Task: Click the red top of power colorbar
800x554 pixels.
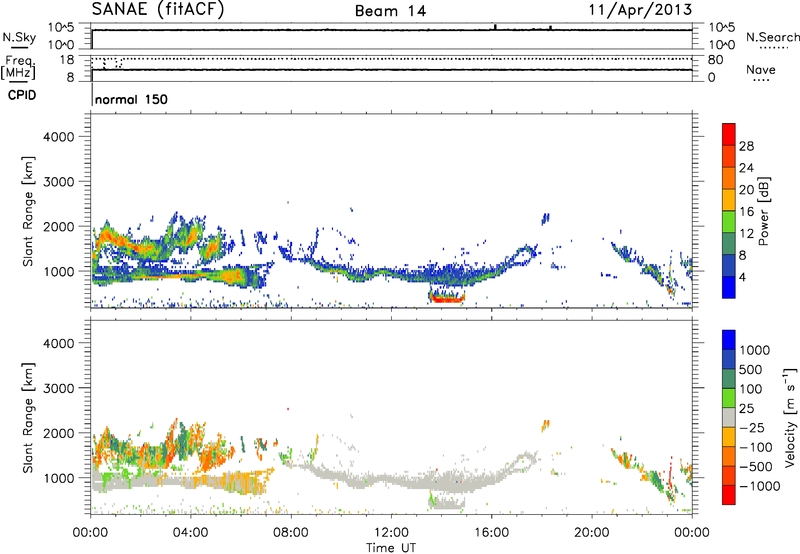Action: click(x=729, y=134)
